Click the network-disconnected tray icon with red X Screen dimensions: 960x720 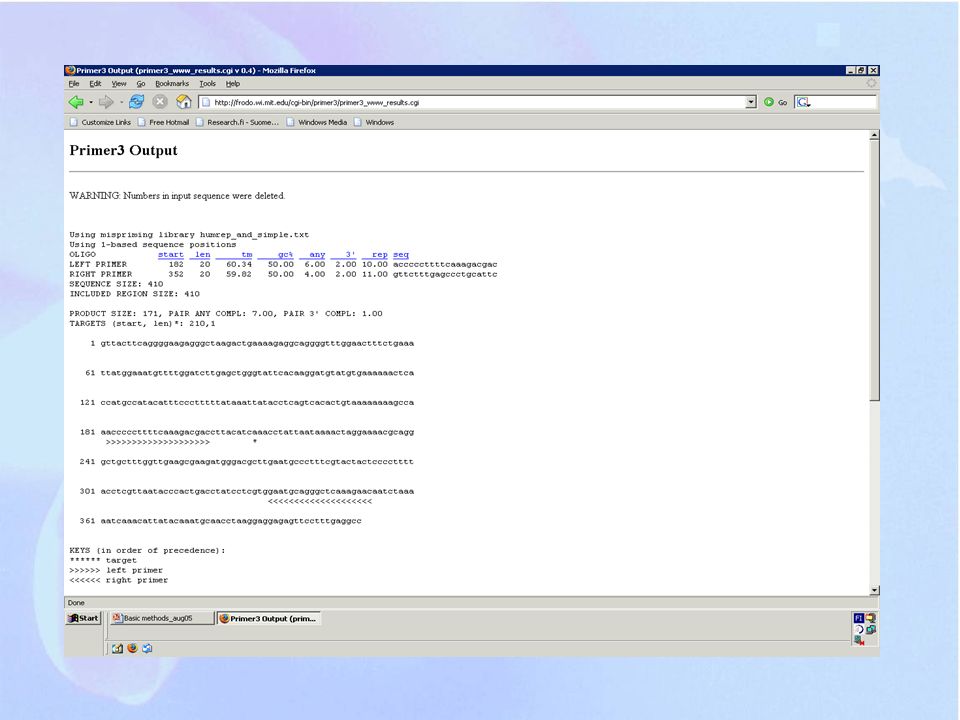click(x=859, y=640)
